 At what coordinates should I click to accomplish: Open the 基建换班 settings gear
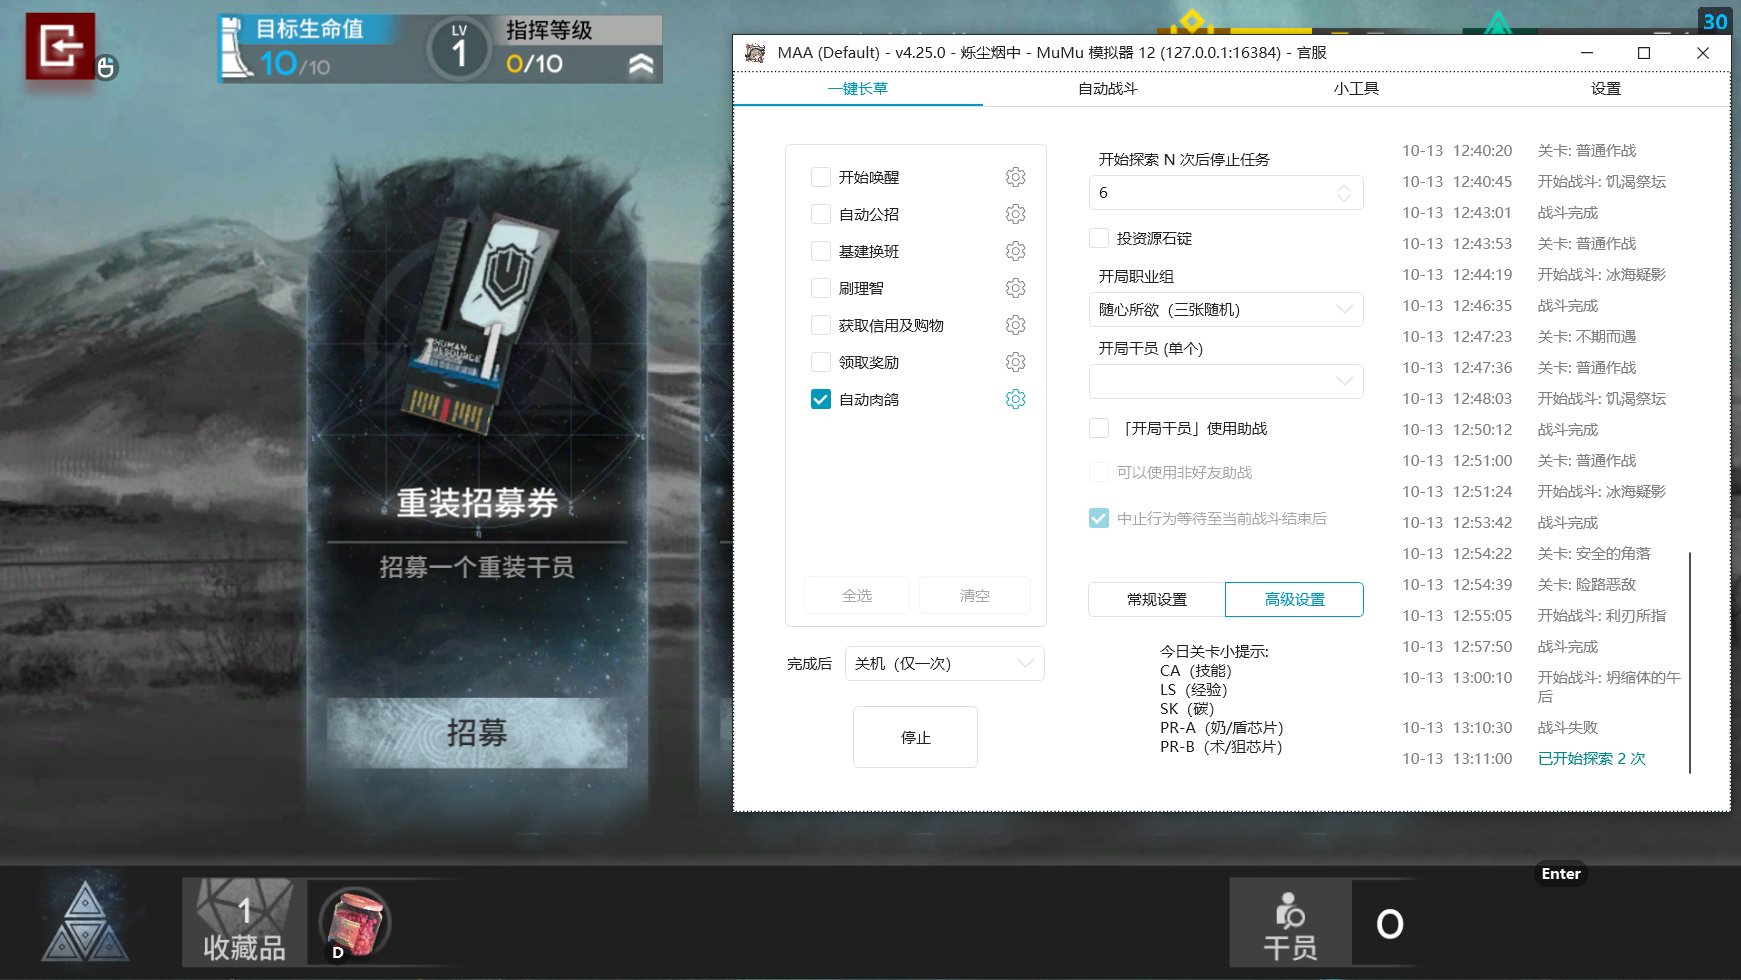tap(1015, 250)
